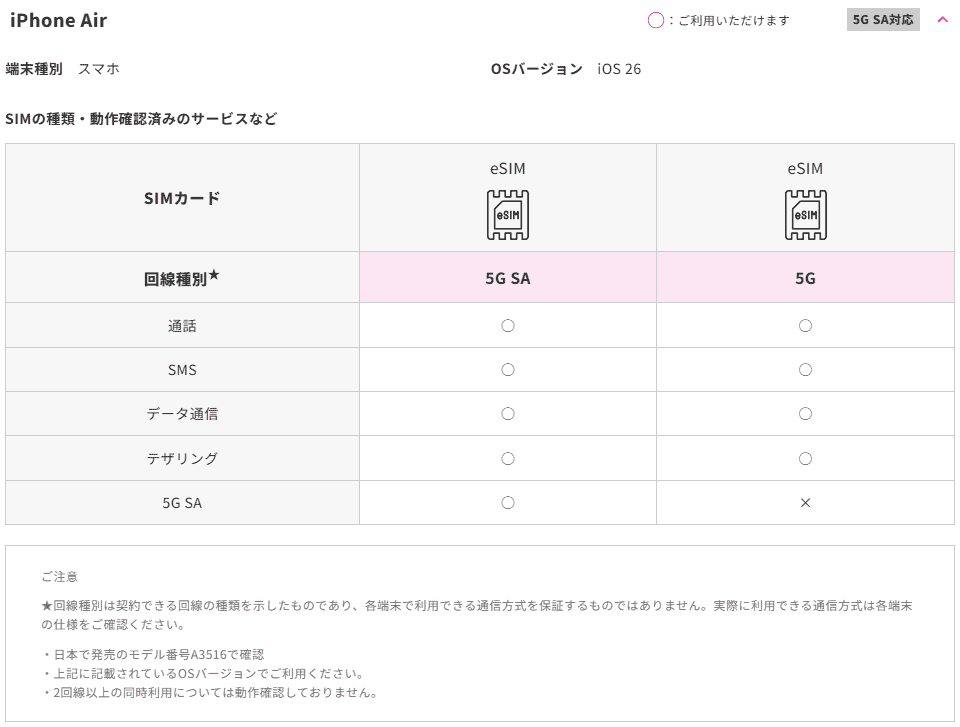Select the pink 5G column header

(805, 279)
